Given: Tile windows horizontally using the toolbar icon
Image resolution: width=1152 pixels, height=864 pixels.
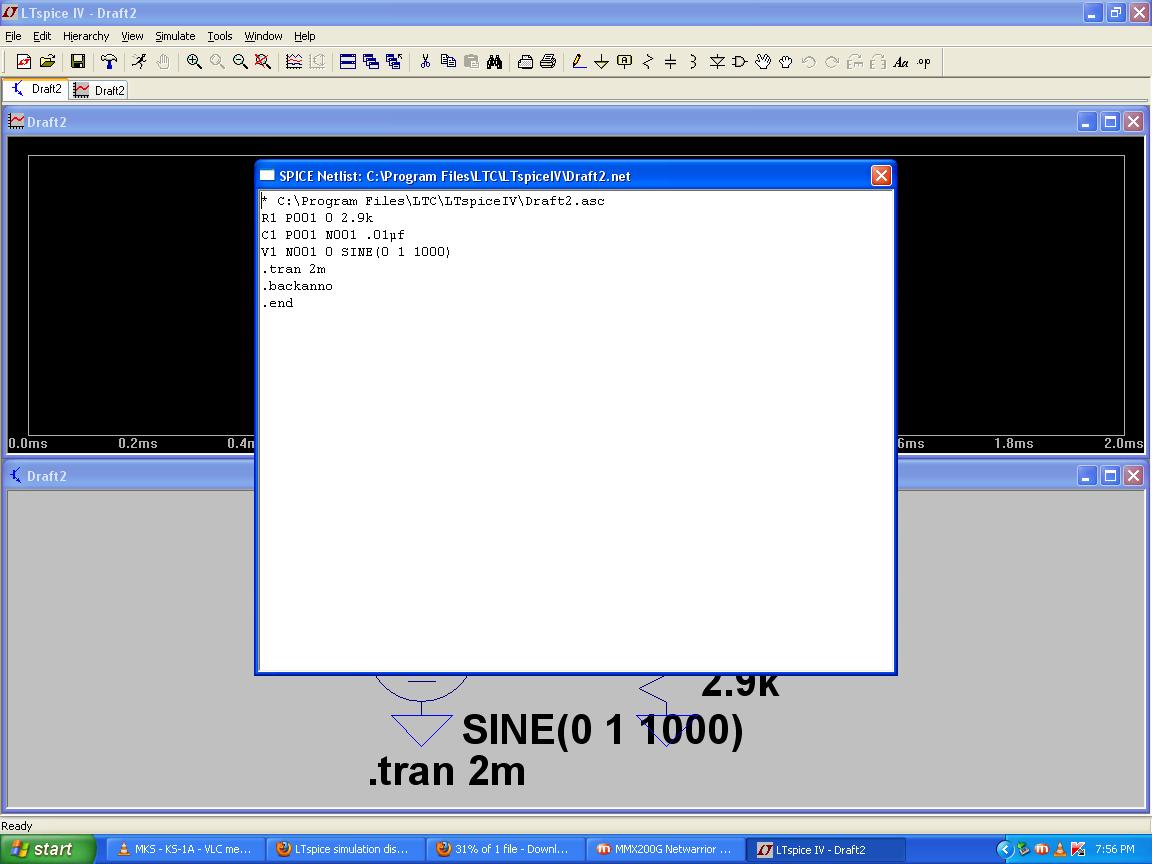Looking at the screenshot, I should point(348,62).
